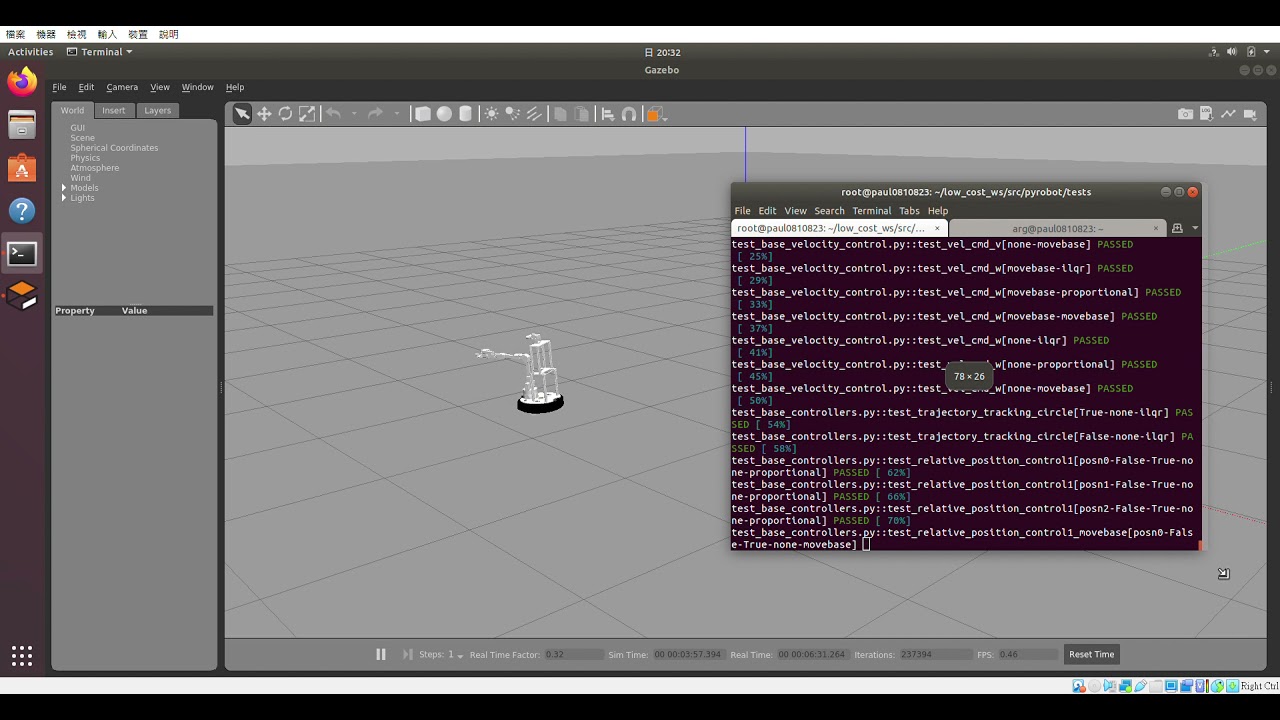Open the Window menu in Gazebo

click(197, 87)
